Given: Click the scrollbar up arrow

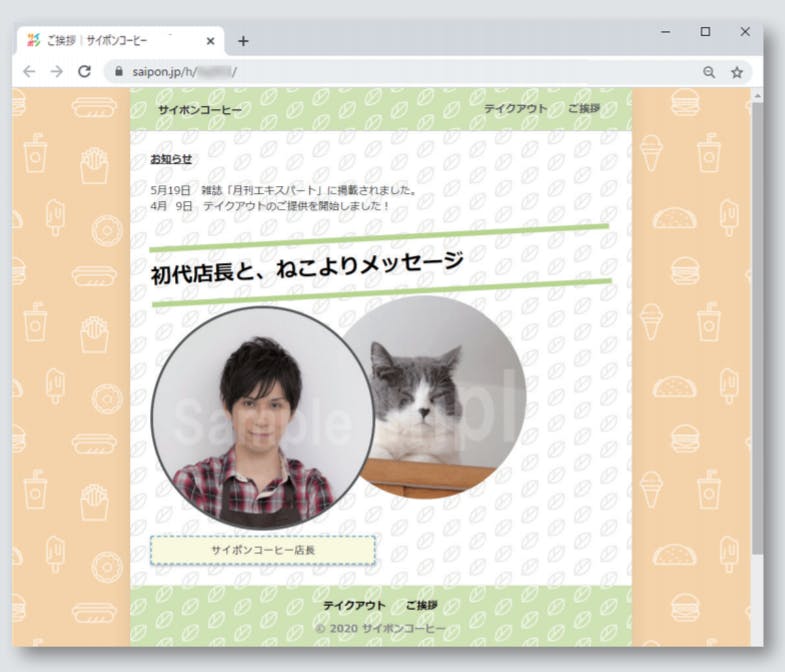Looking at the screenshot, I should [757, 95].
